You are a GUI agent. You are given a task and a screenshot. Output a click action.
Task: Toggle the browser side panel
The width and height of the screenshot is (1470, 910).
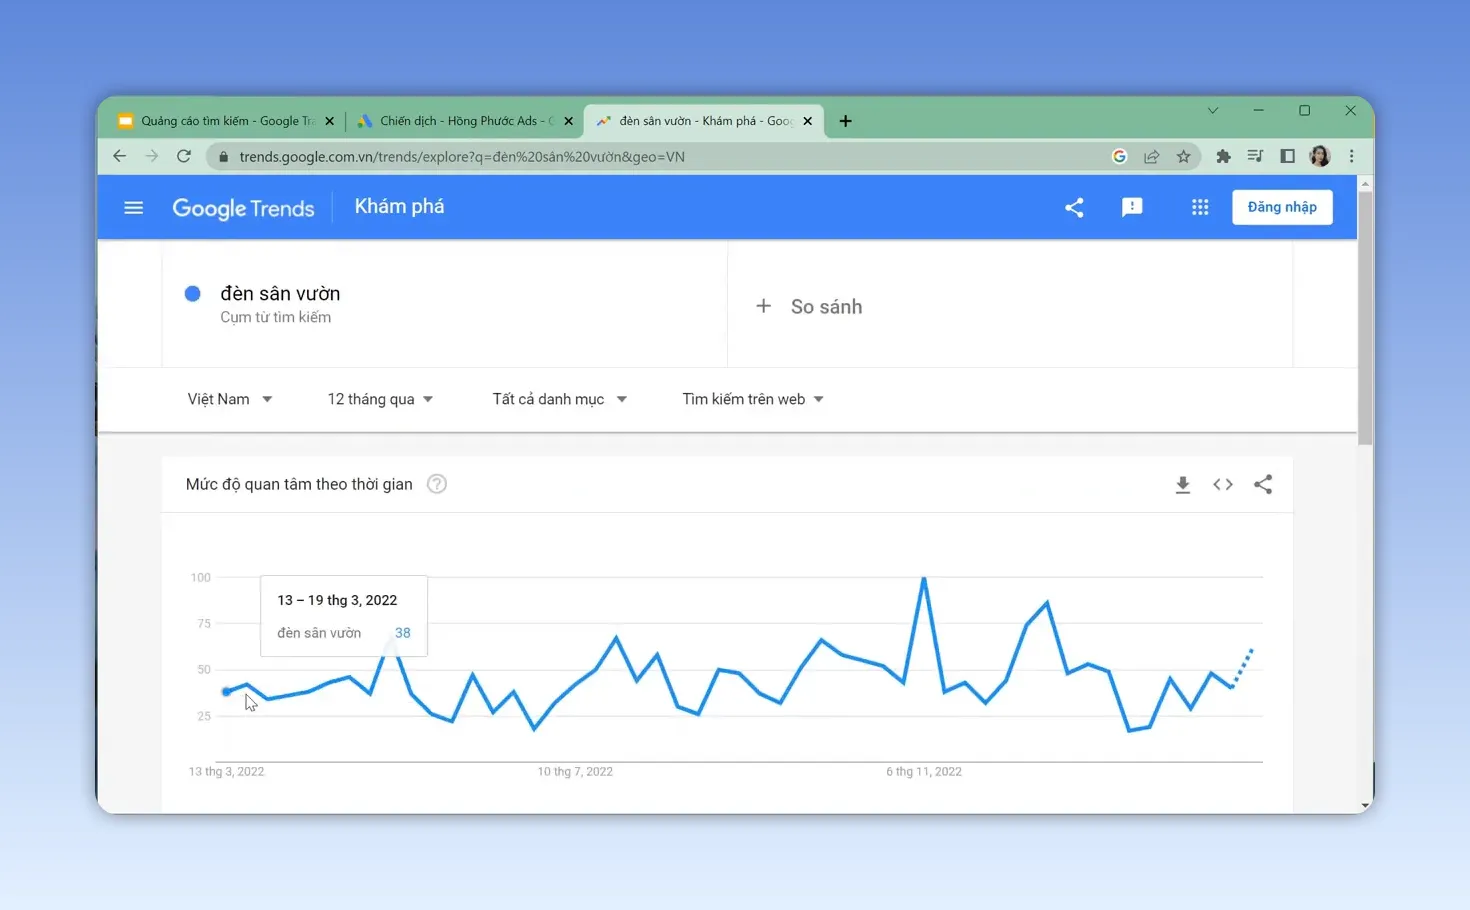(1287, 156)
